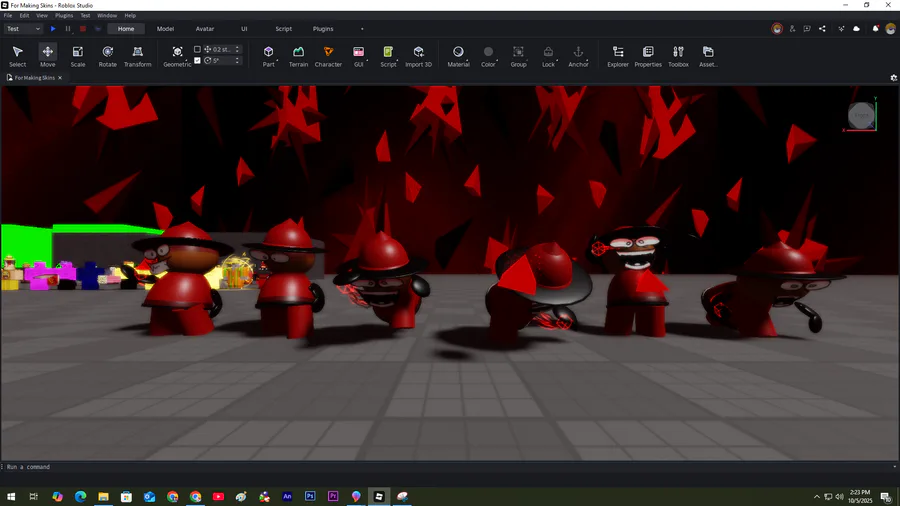Open the user account avatar
Image resolution: width=900 pixels, height=506 pixels.
[890, 29]
